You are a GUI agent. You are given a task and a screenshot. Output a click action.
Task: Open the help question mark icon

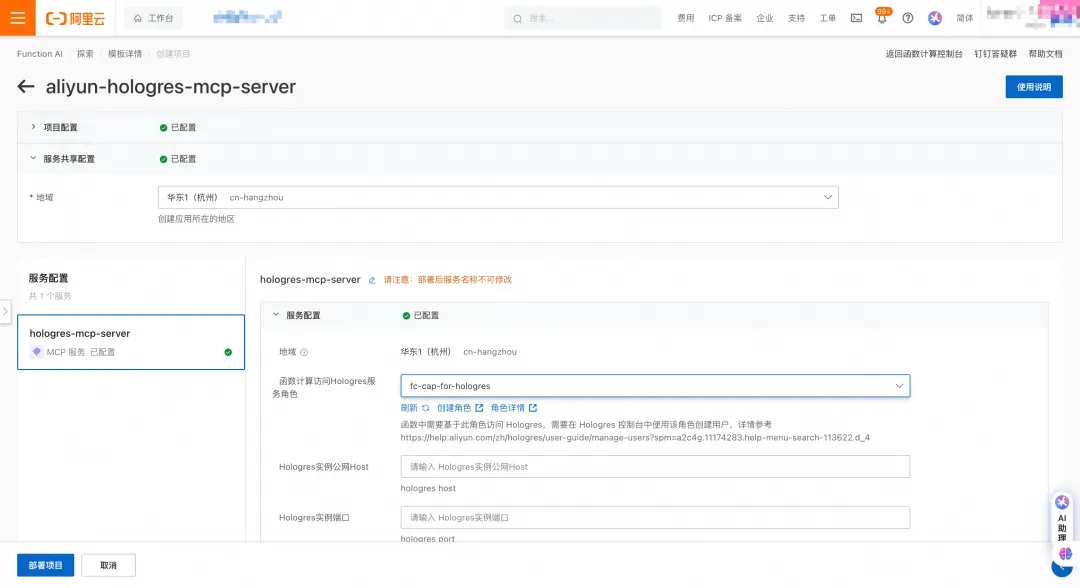tap(908, 19)
